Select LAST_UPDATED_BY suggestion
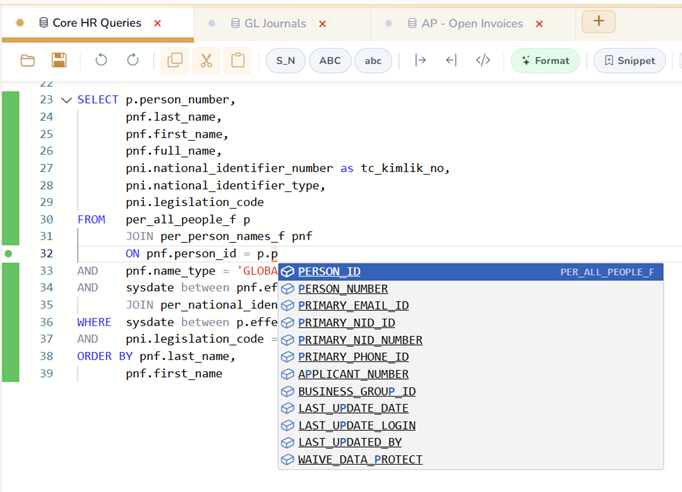Image resolution: width=682 pixels, height=492 pixels. tap(471, 442)
